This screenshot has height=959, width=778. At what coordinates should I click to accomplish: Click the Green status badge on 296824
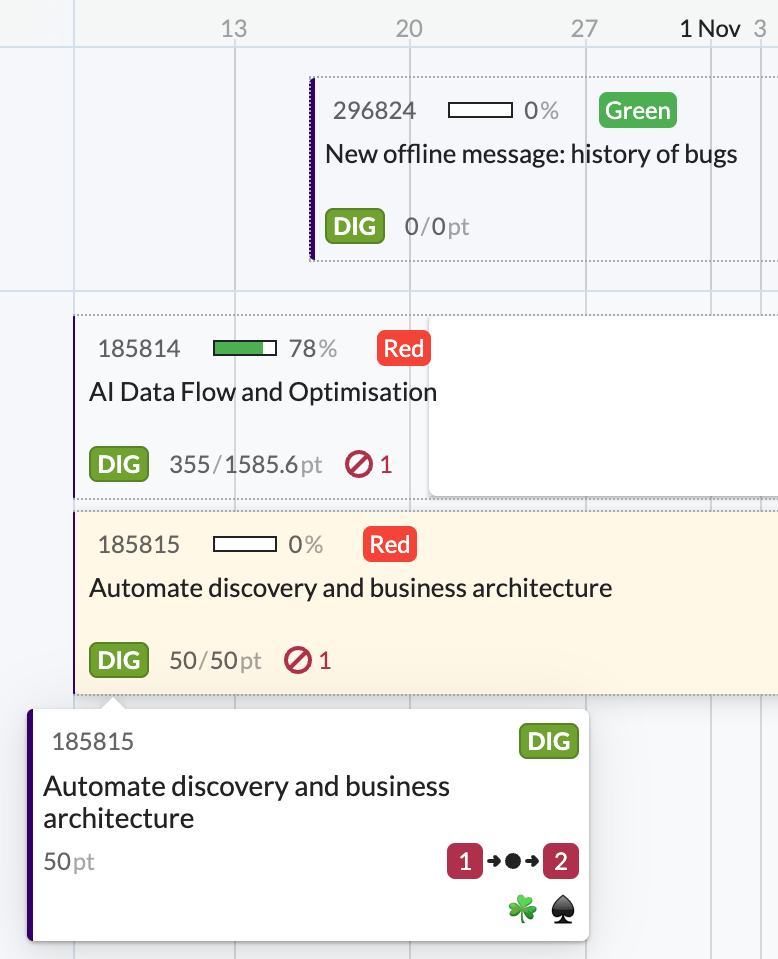[x=637, y=110]
